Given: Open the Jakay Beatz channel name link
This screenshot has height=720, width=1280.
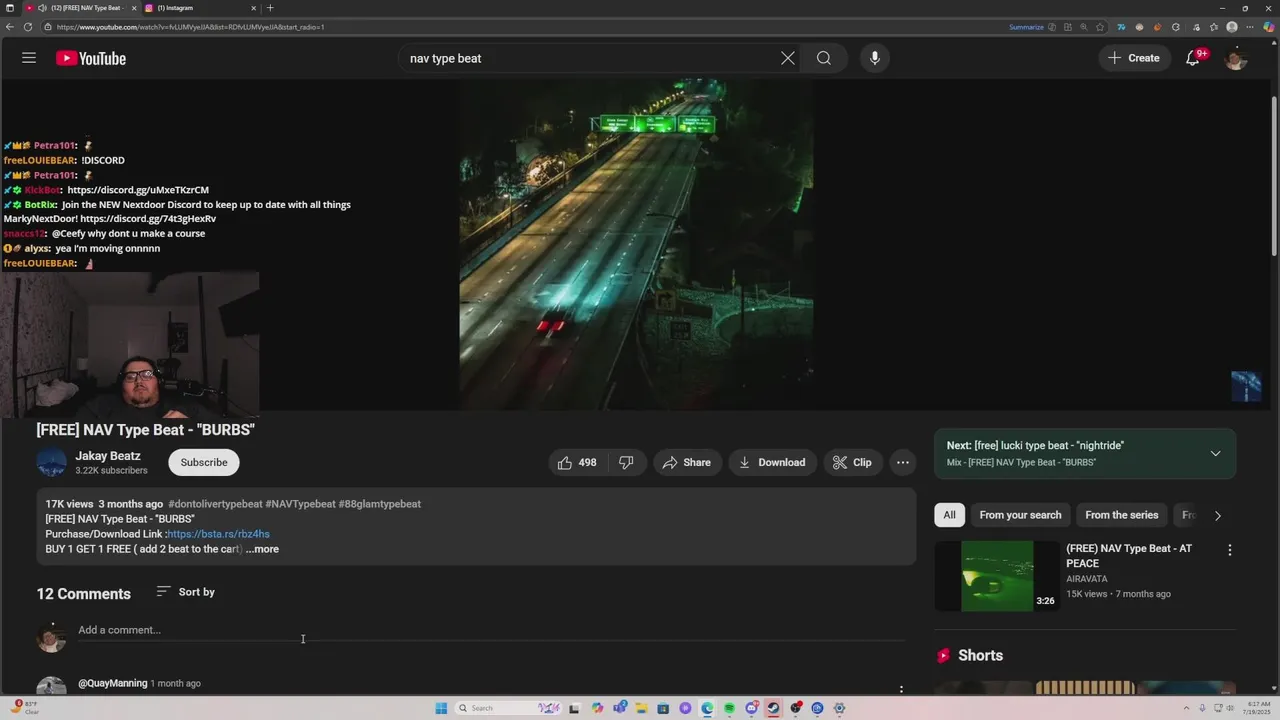Looking at the screenshot, I should tap(108, 456).
